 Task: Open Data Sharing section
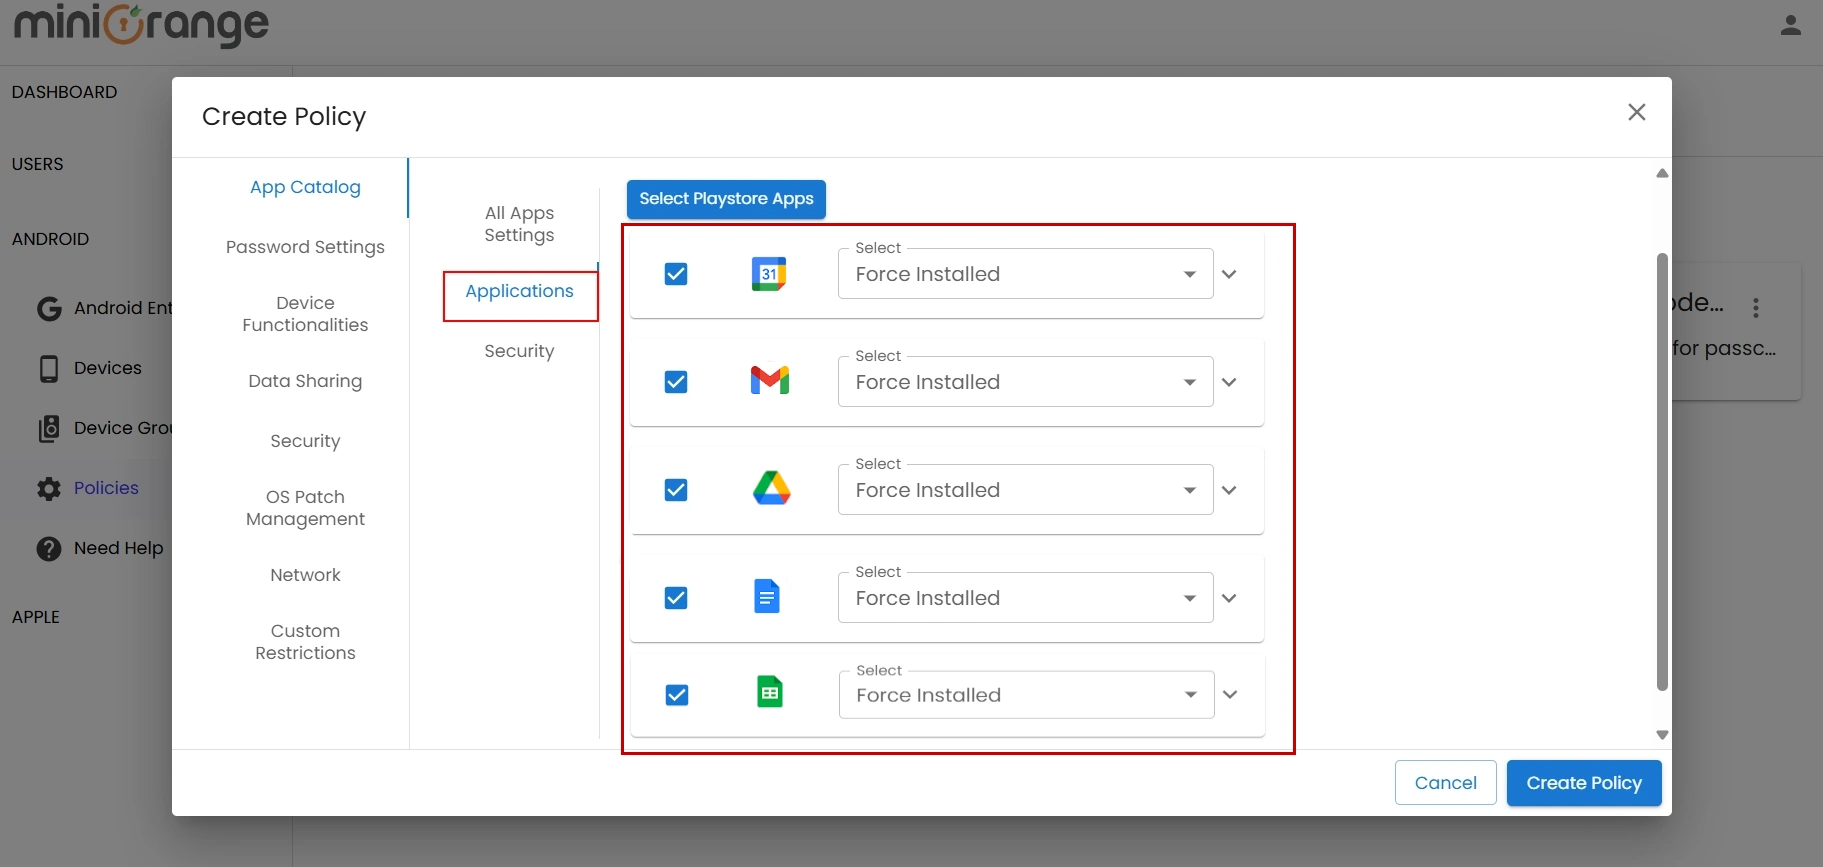pos(305,381)
